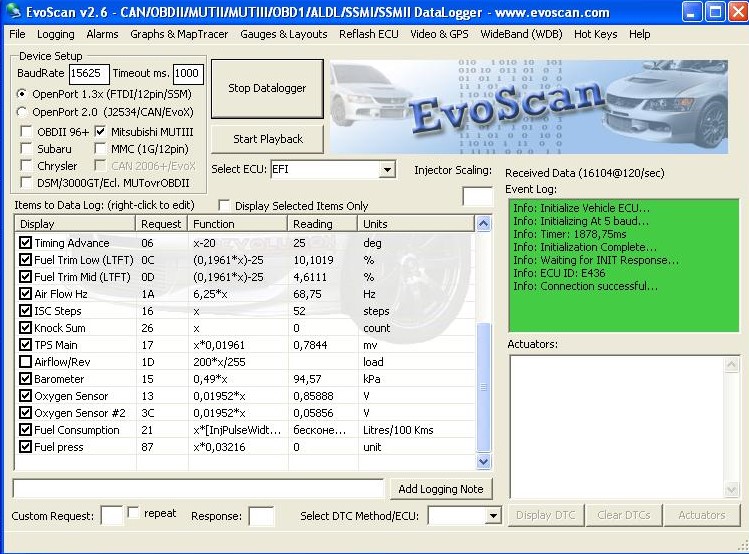
Task: Open the File menu
Action: (17, 34)
